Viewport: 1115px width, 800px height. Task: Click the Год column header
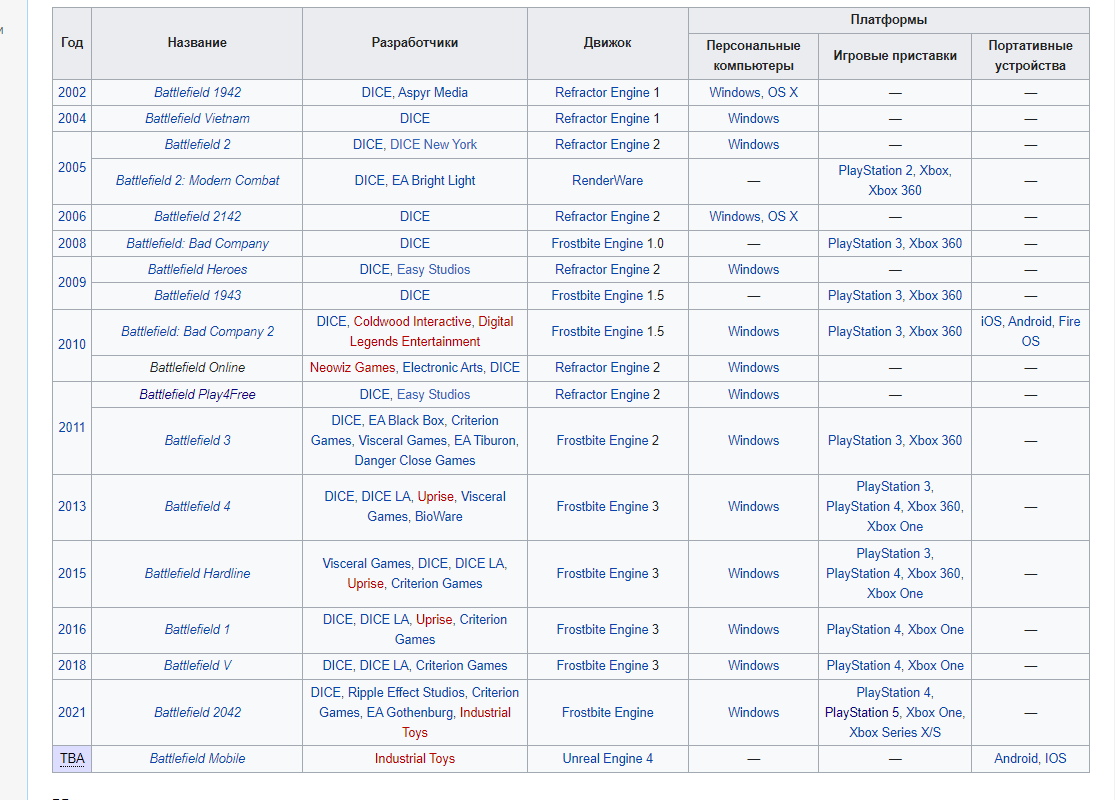[x=72, y=43]
